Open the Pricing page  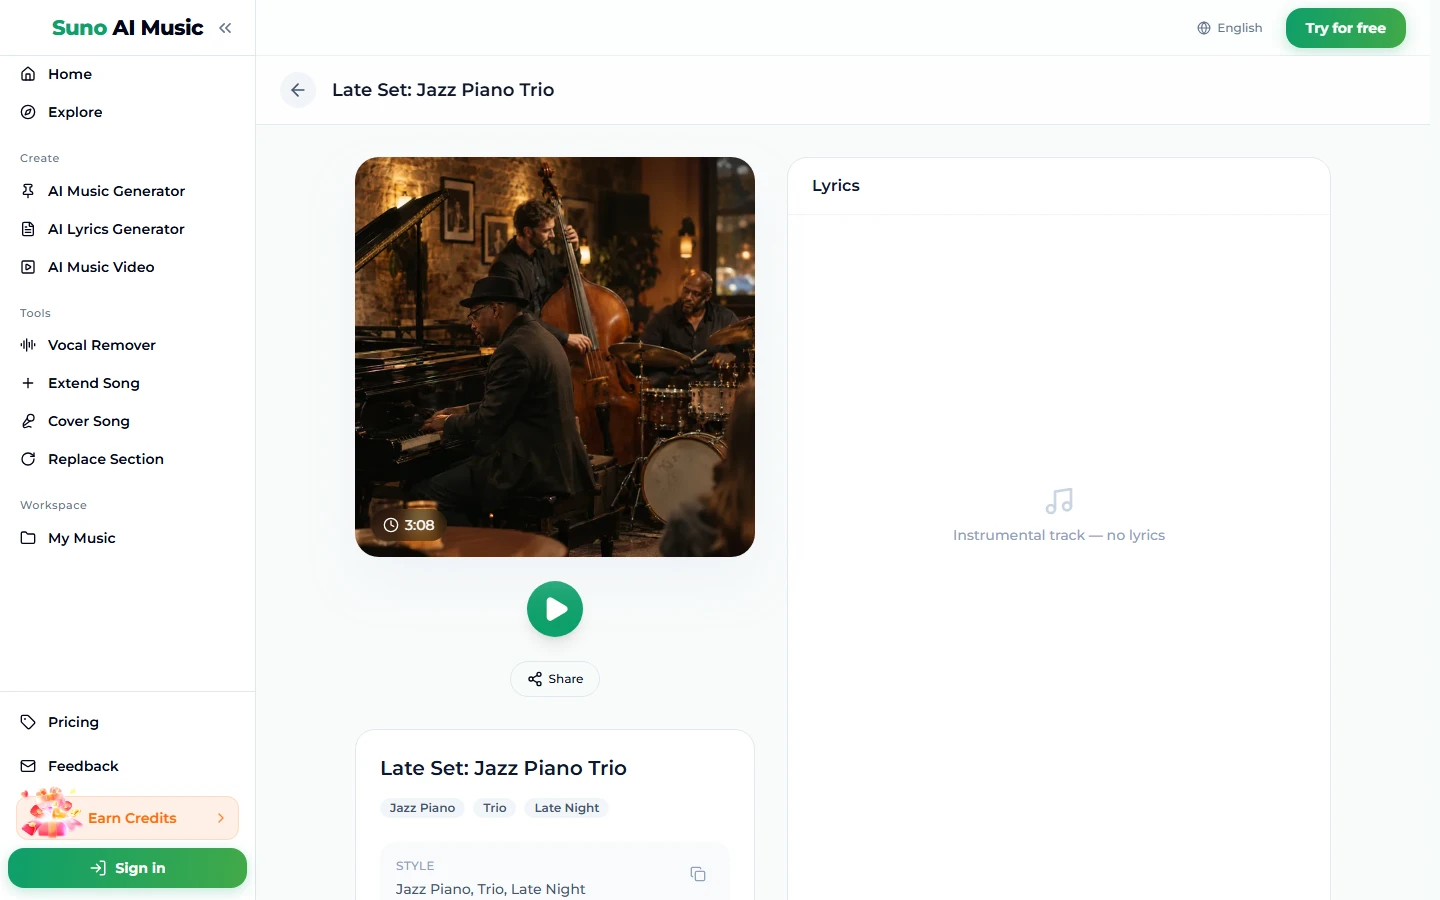(x=127, y=722)
